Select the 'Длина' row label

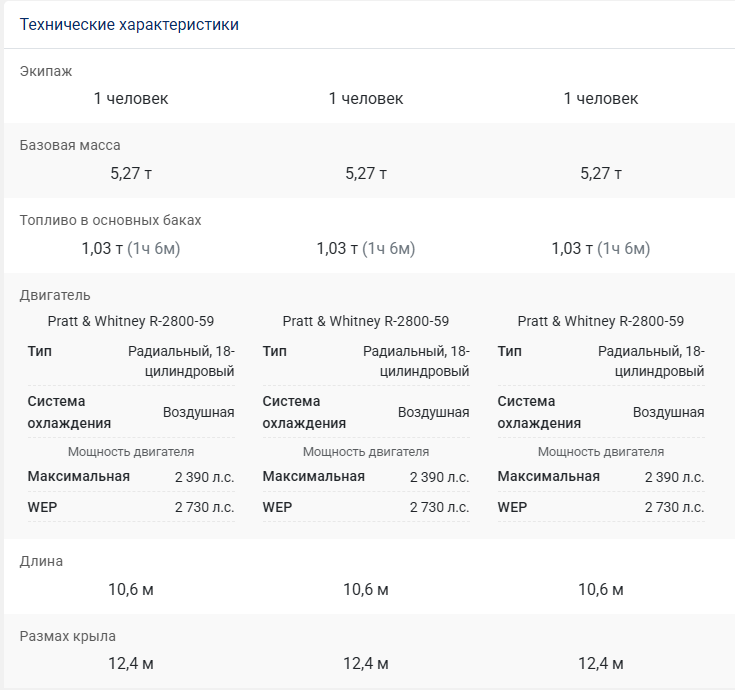41,561
